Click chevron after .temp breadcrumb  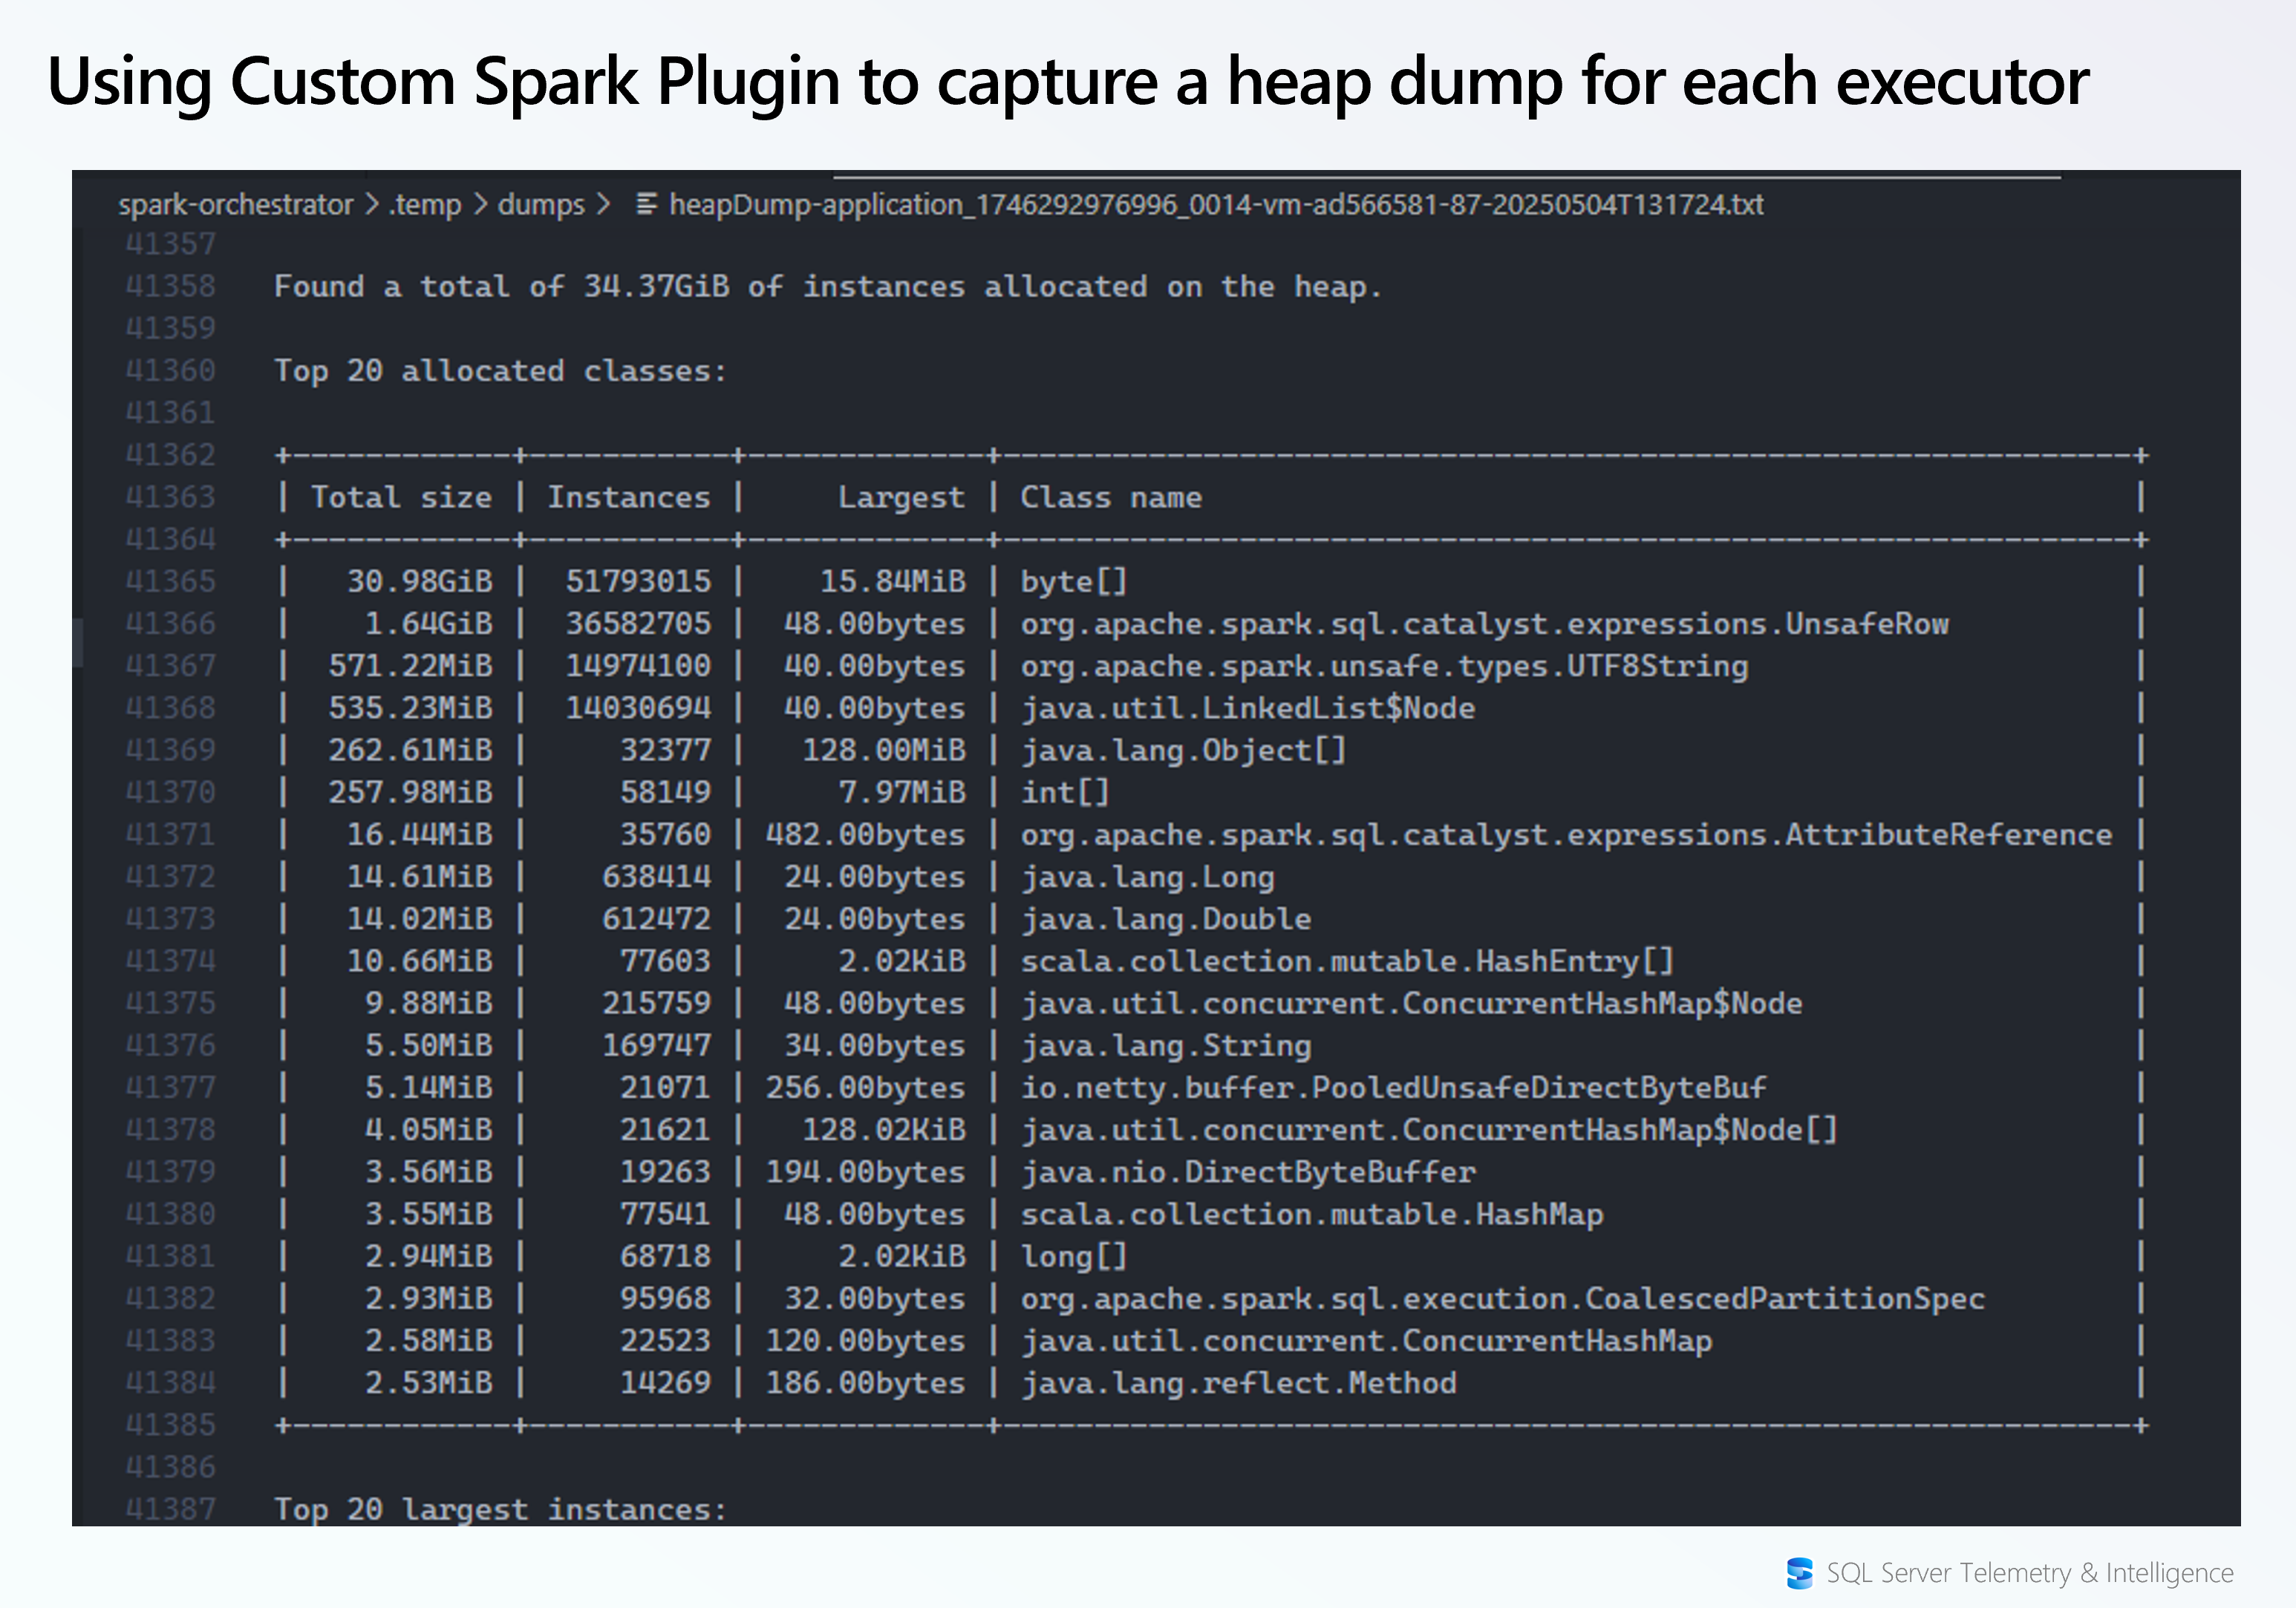click(480, 204)
